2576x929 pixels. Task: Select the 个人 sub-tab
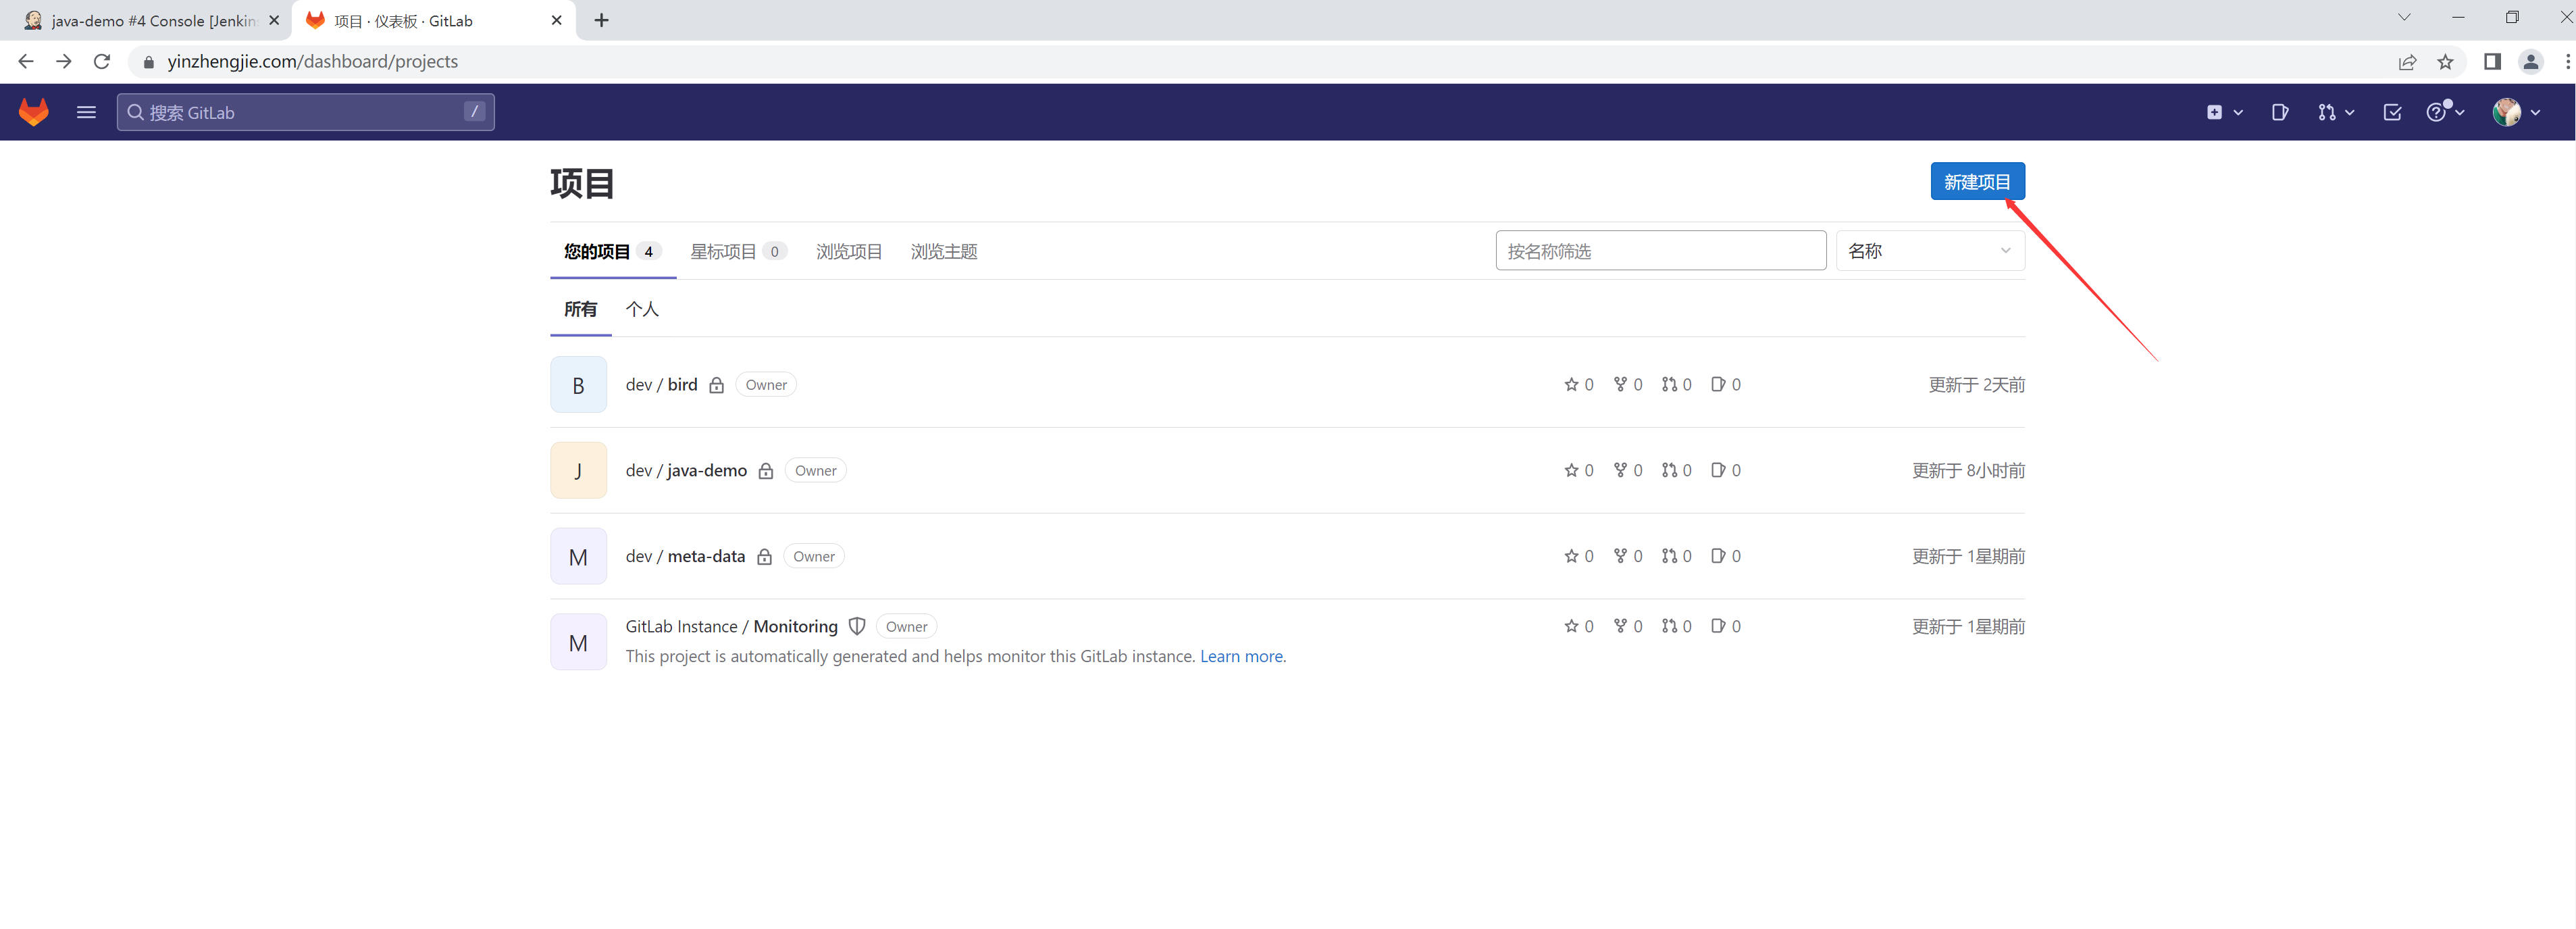pos(642,309)
